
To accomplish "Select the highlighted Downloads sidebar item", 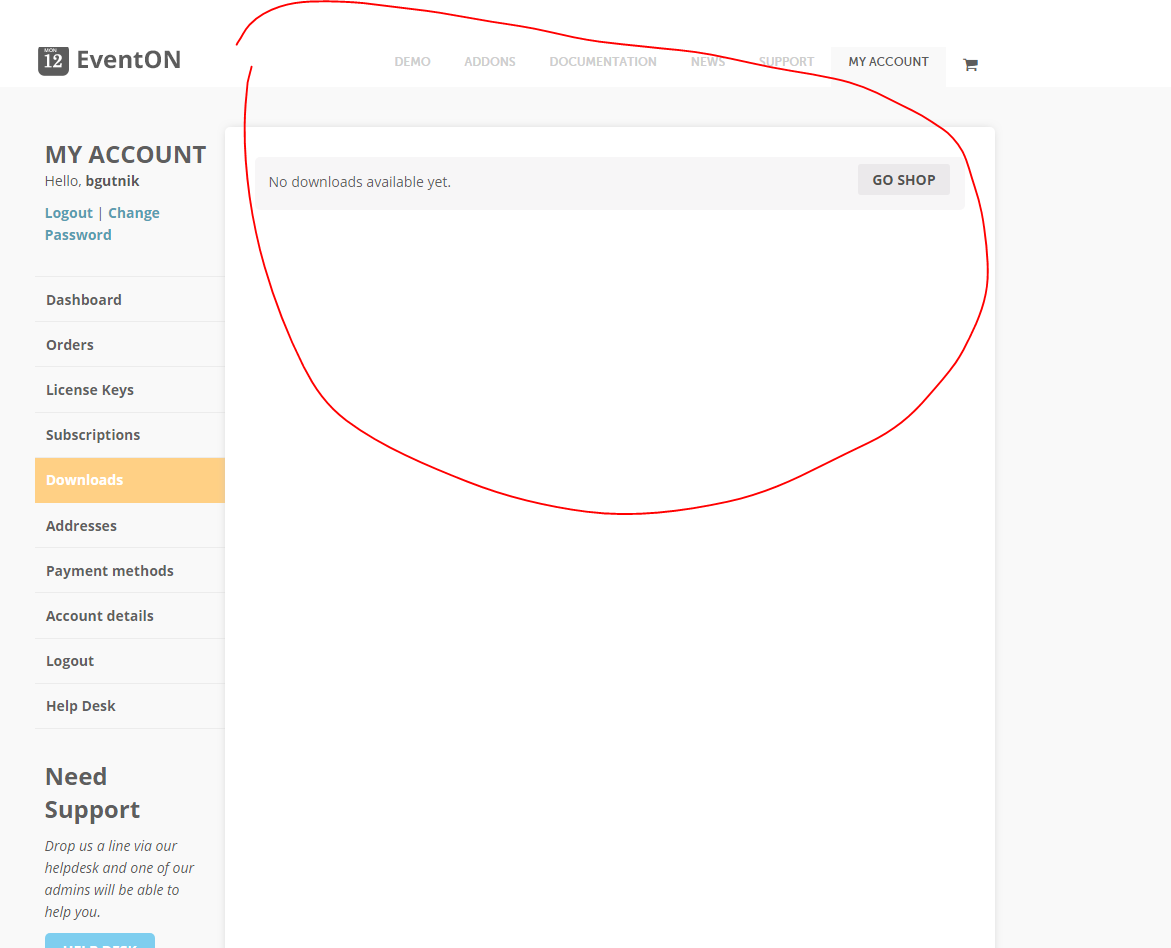I will tap(85, 480).
